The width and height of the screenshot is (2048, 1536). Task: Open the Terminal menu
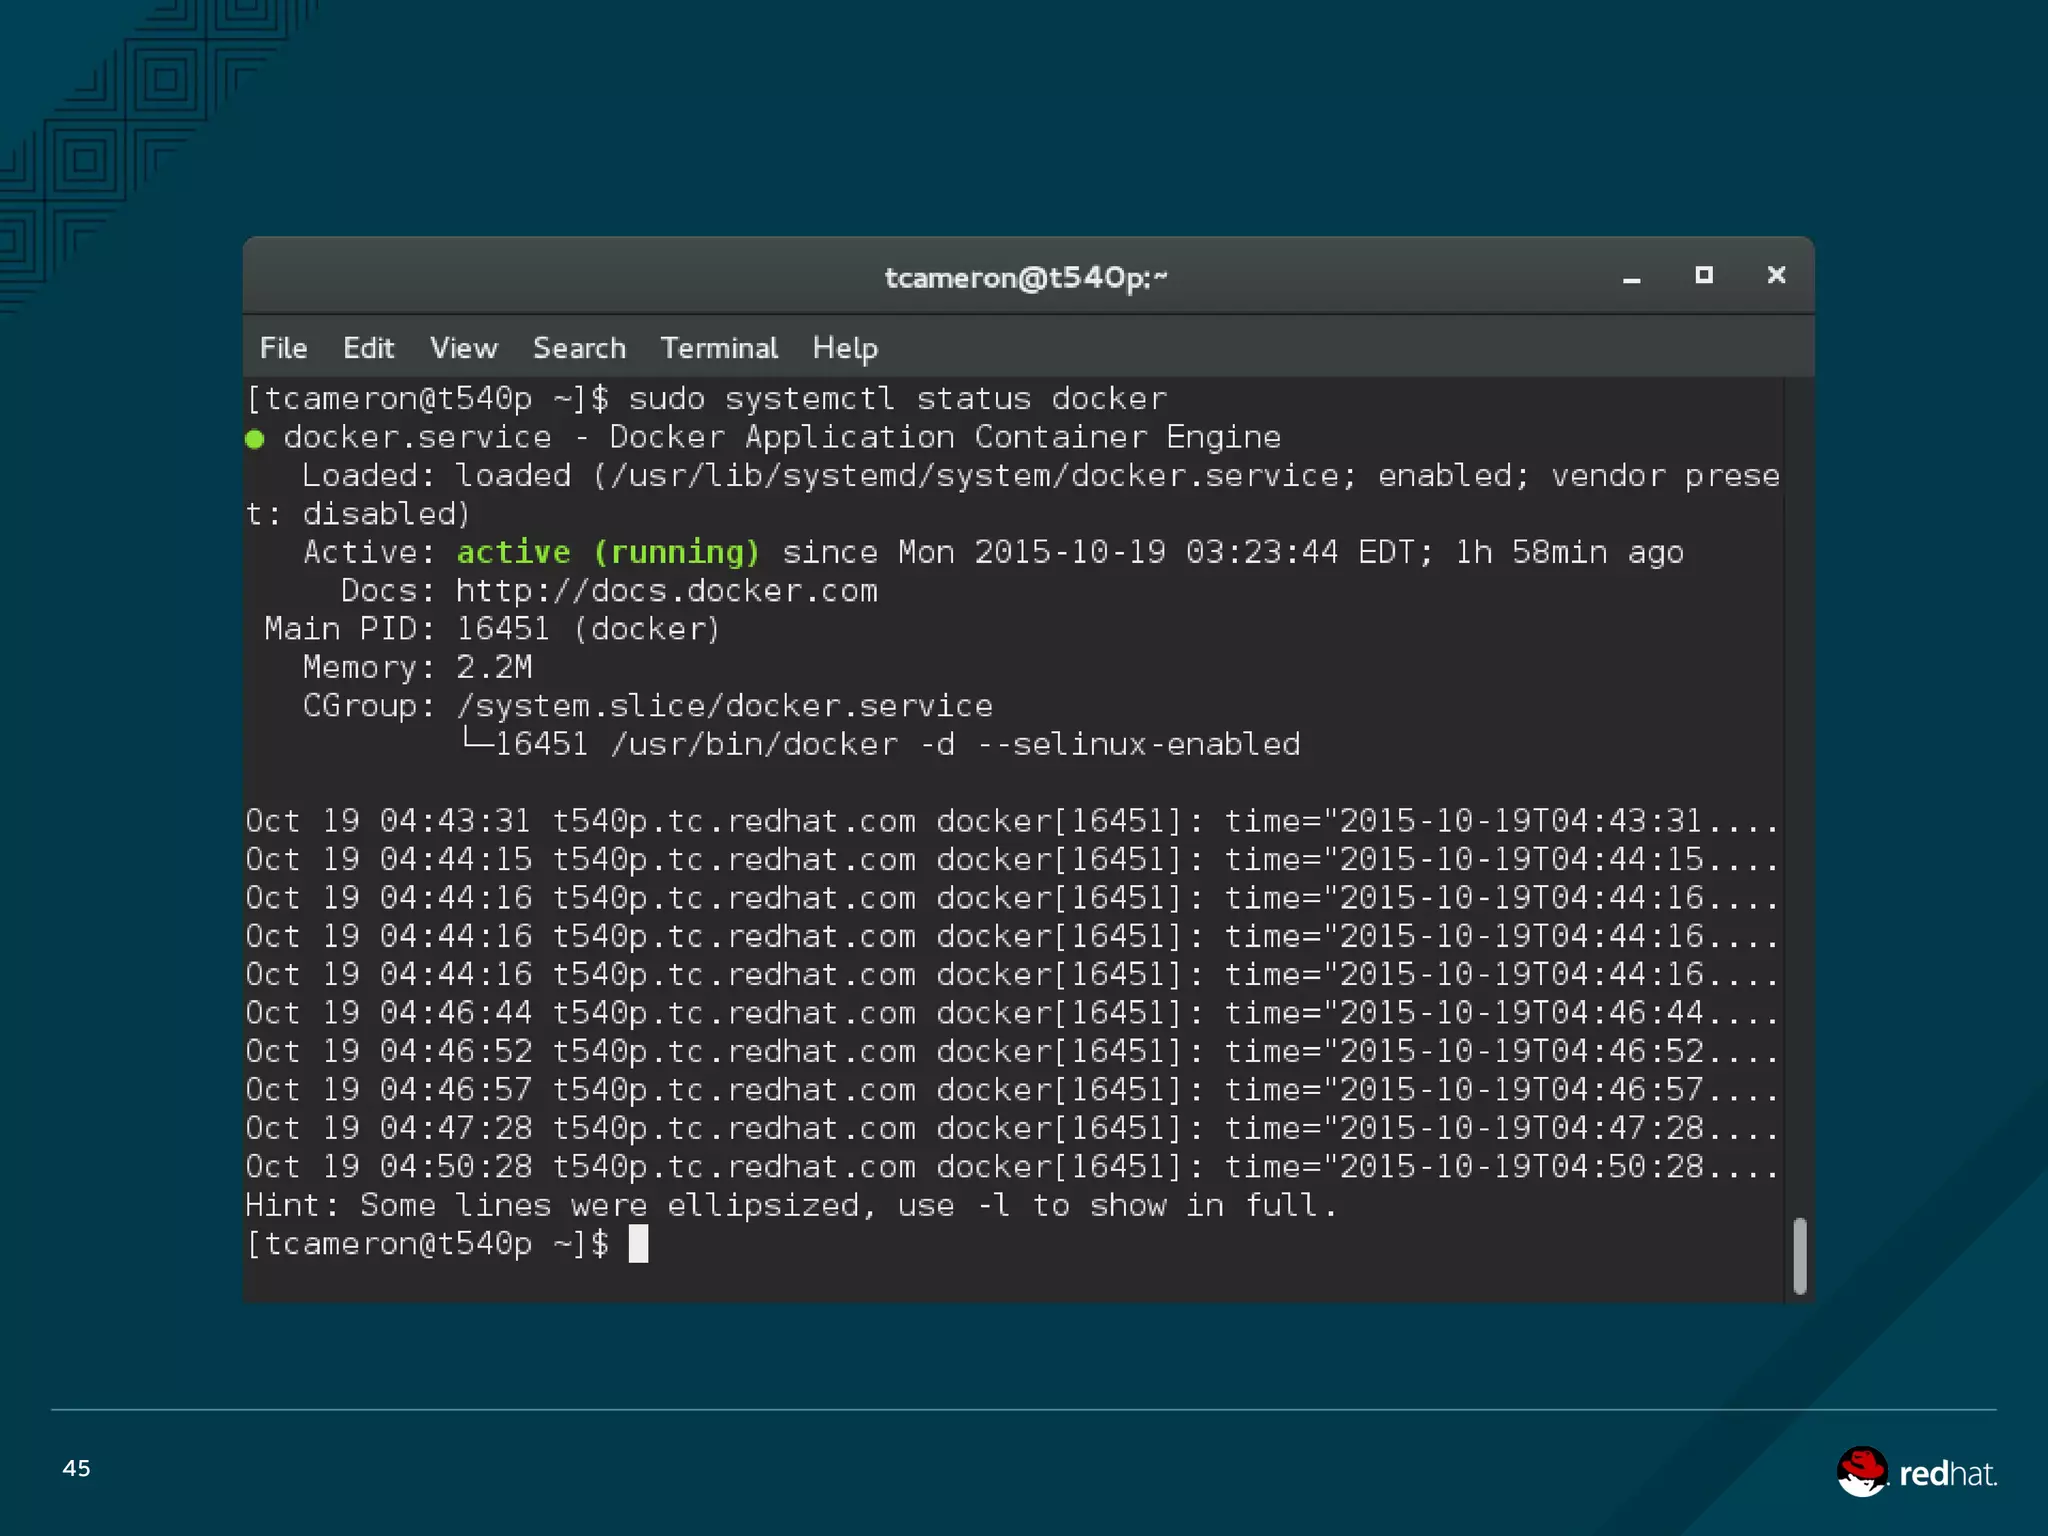pos(719,348)
